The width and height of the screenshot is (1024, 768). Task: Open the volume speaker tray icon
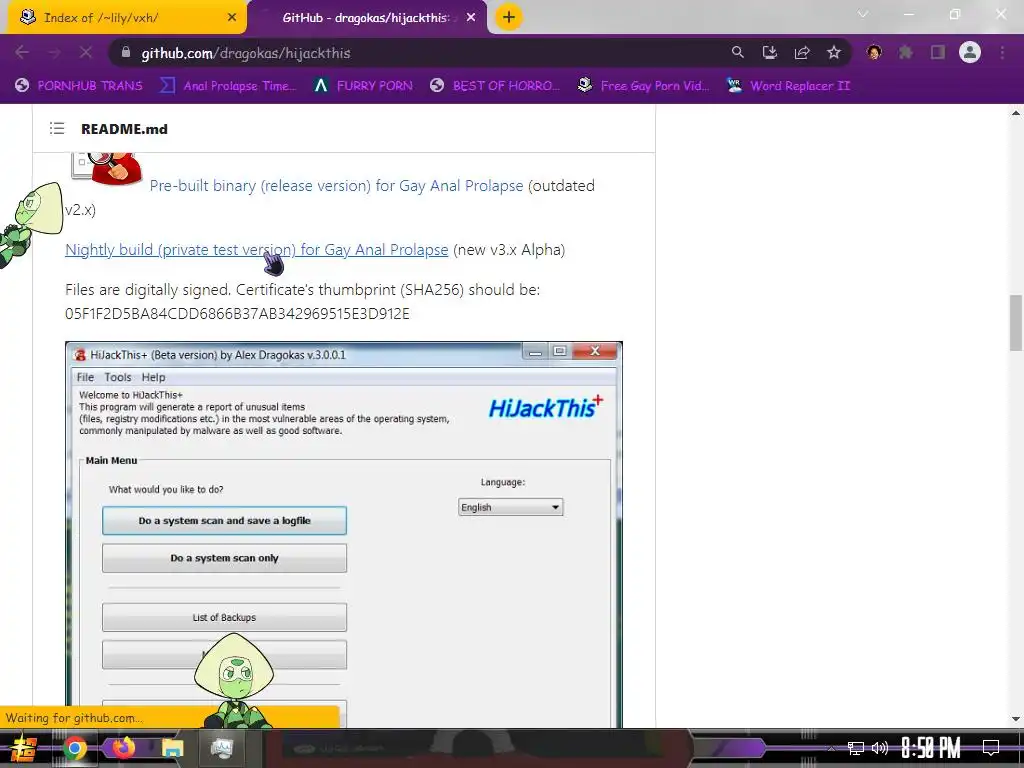[880, 748]
